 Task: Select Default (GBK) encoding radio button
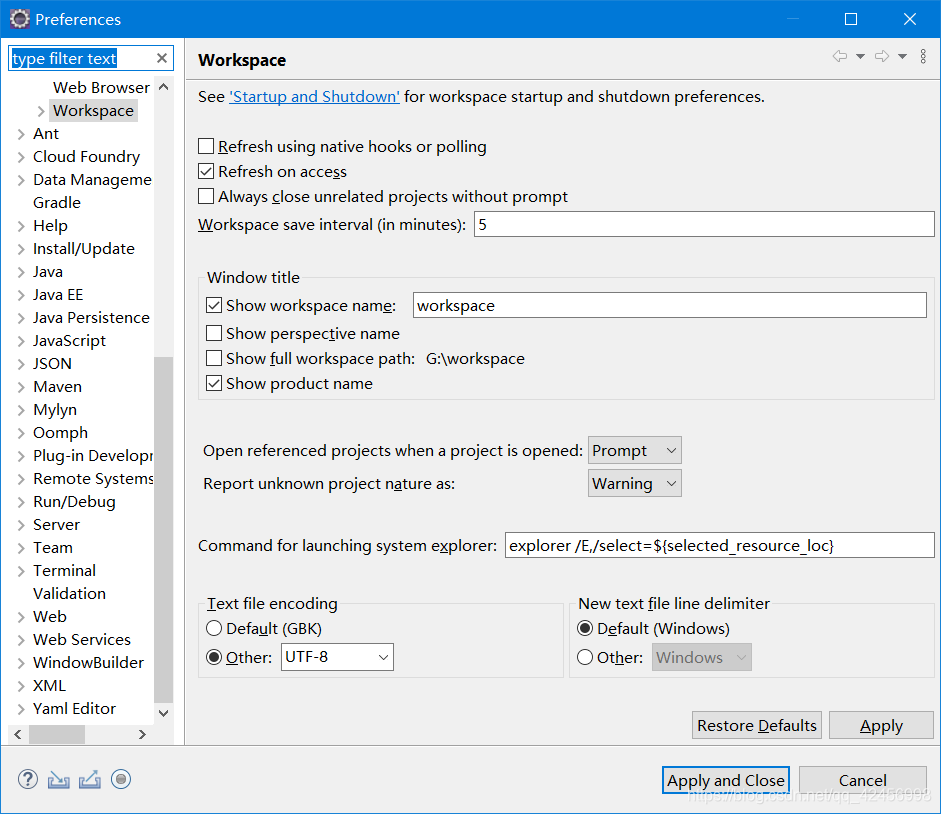point(214,629)
